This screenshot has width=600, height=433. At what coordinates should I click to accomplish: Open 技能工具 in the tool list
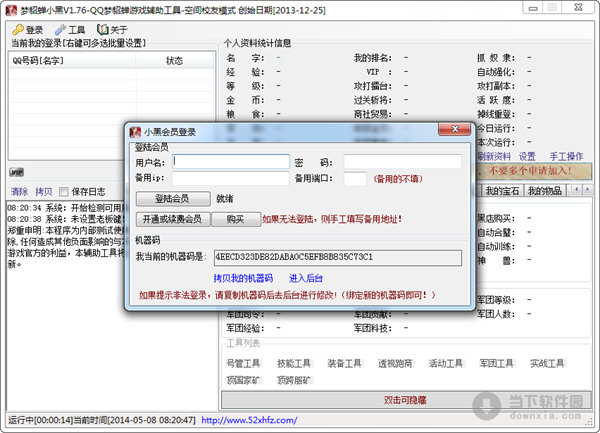click(x=294, y=363)
